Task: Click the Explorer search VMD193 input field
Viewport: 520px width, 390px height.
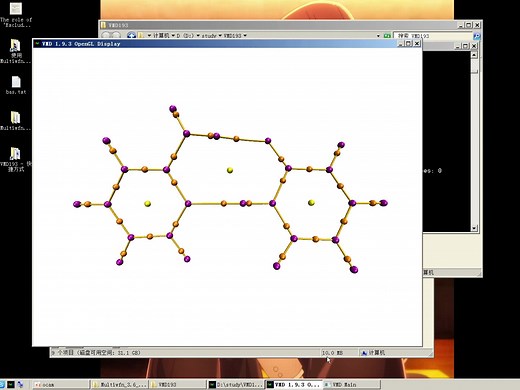Action: point(433,36)
